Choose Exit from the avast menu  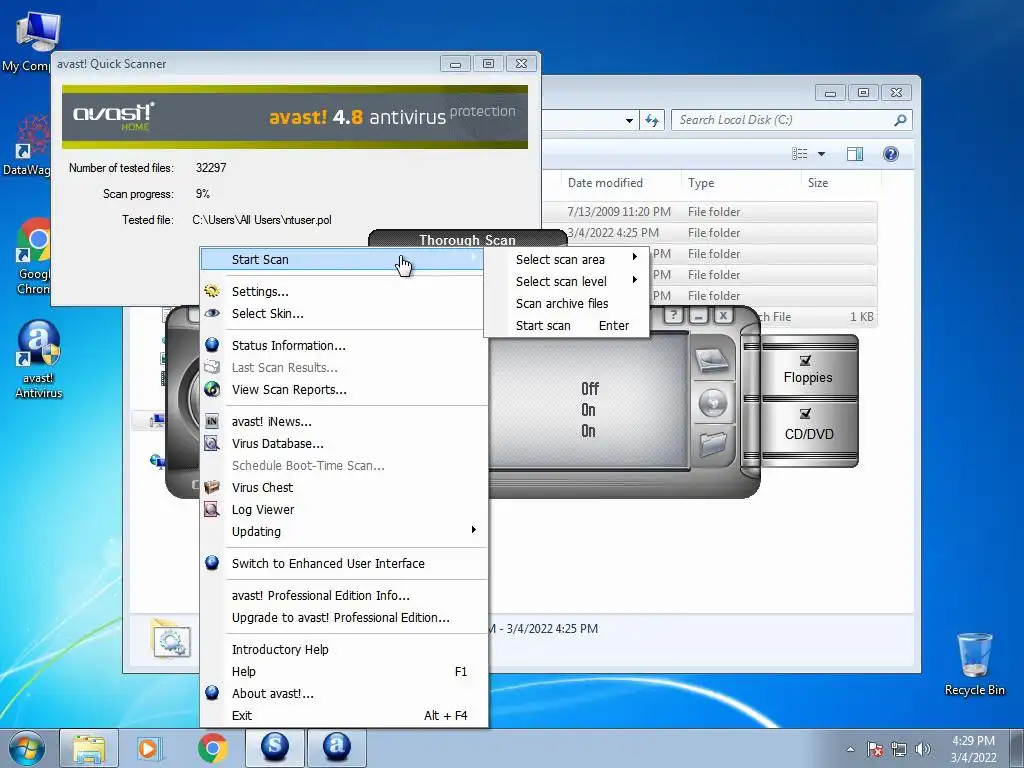click(x=344, y=715)
